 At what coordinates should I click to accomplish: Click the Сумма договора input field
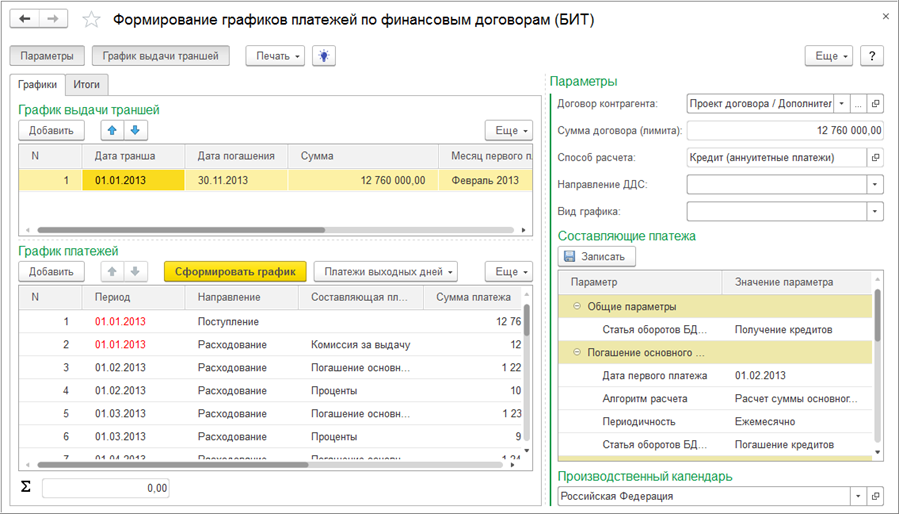coord(785,130)
